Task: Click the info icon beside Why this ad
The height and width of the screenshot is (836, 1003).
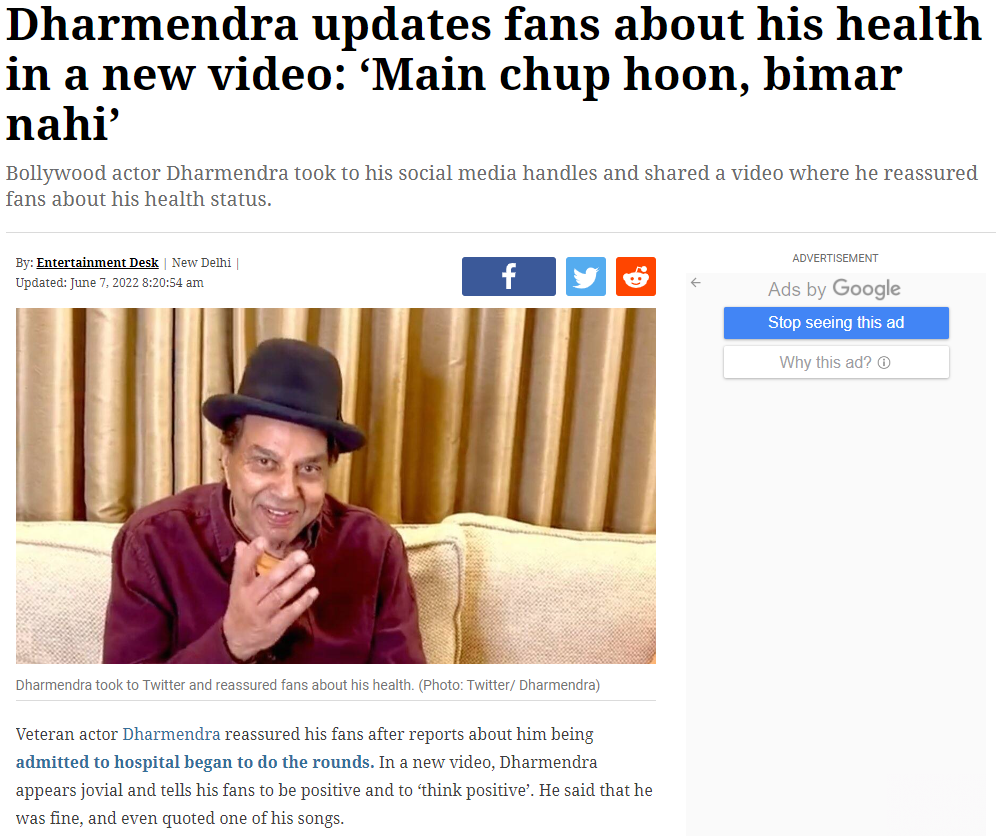Action: 884,363
